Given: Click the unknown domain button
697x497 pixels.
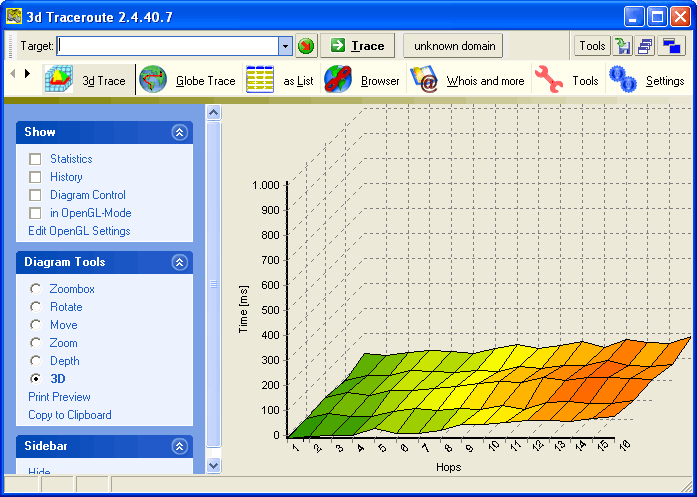Looking at the screenshot, I should (x=453, y=46).
